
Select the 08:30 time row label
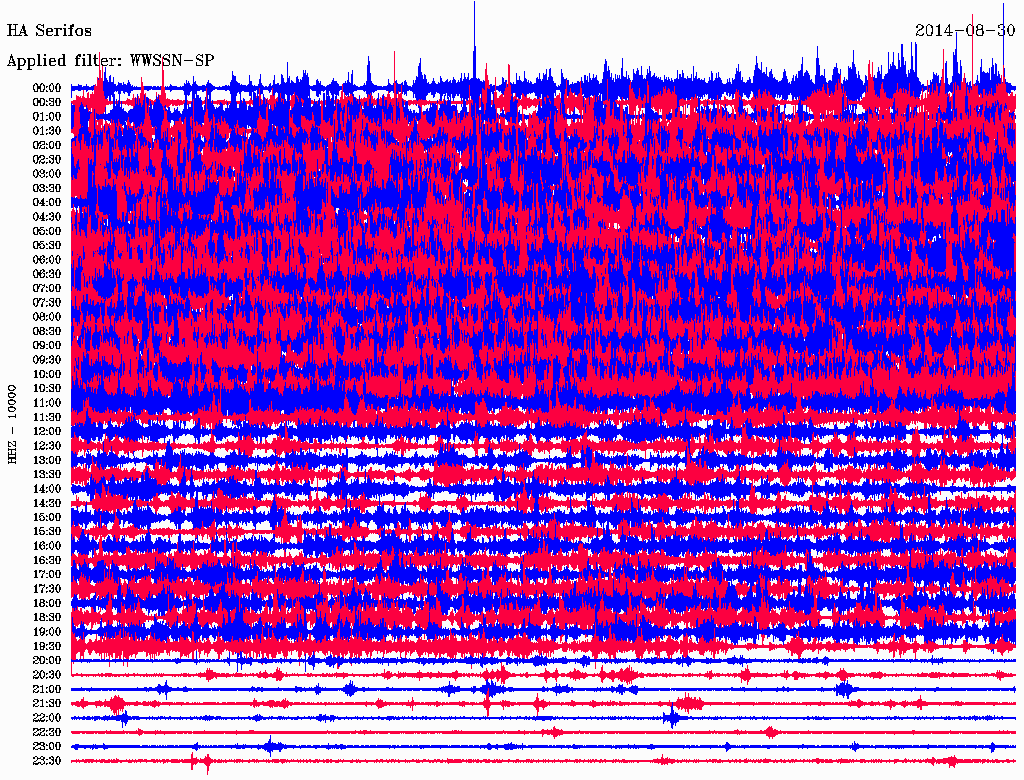click(47, 331)
